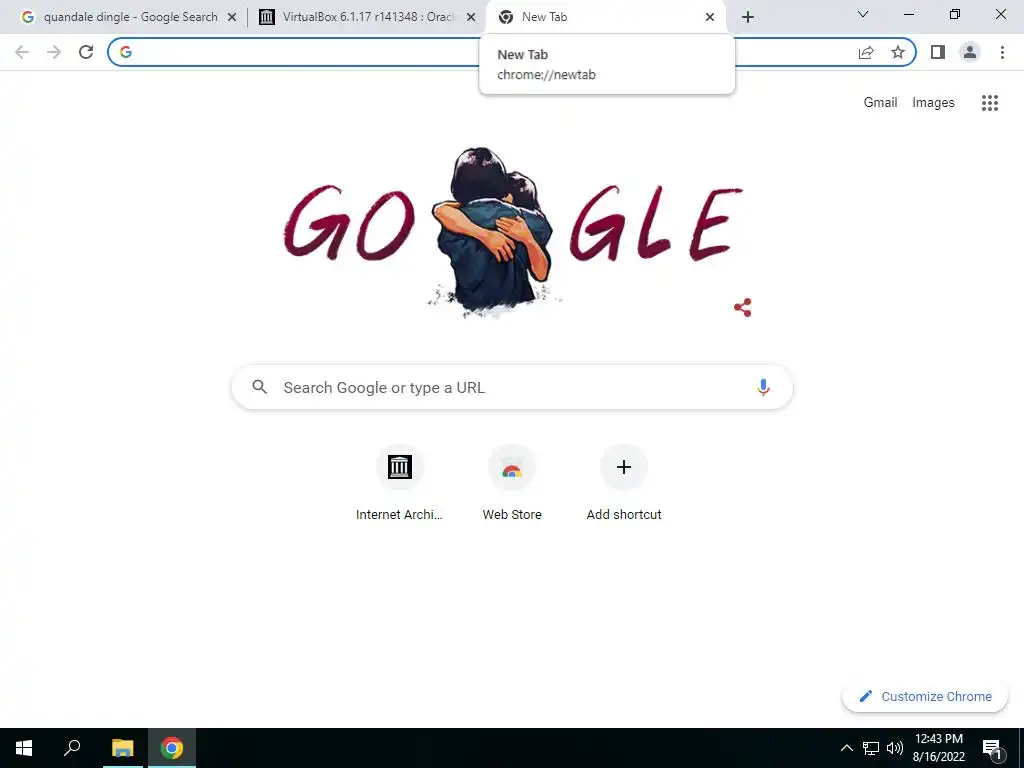Open a new tab with plus button
This screenshot has width=1024, height=768.
tap(748, 17)
